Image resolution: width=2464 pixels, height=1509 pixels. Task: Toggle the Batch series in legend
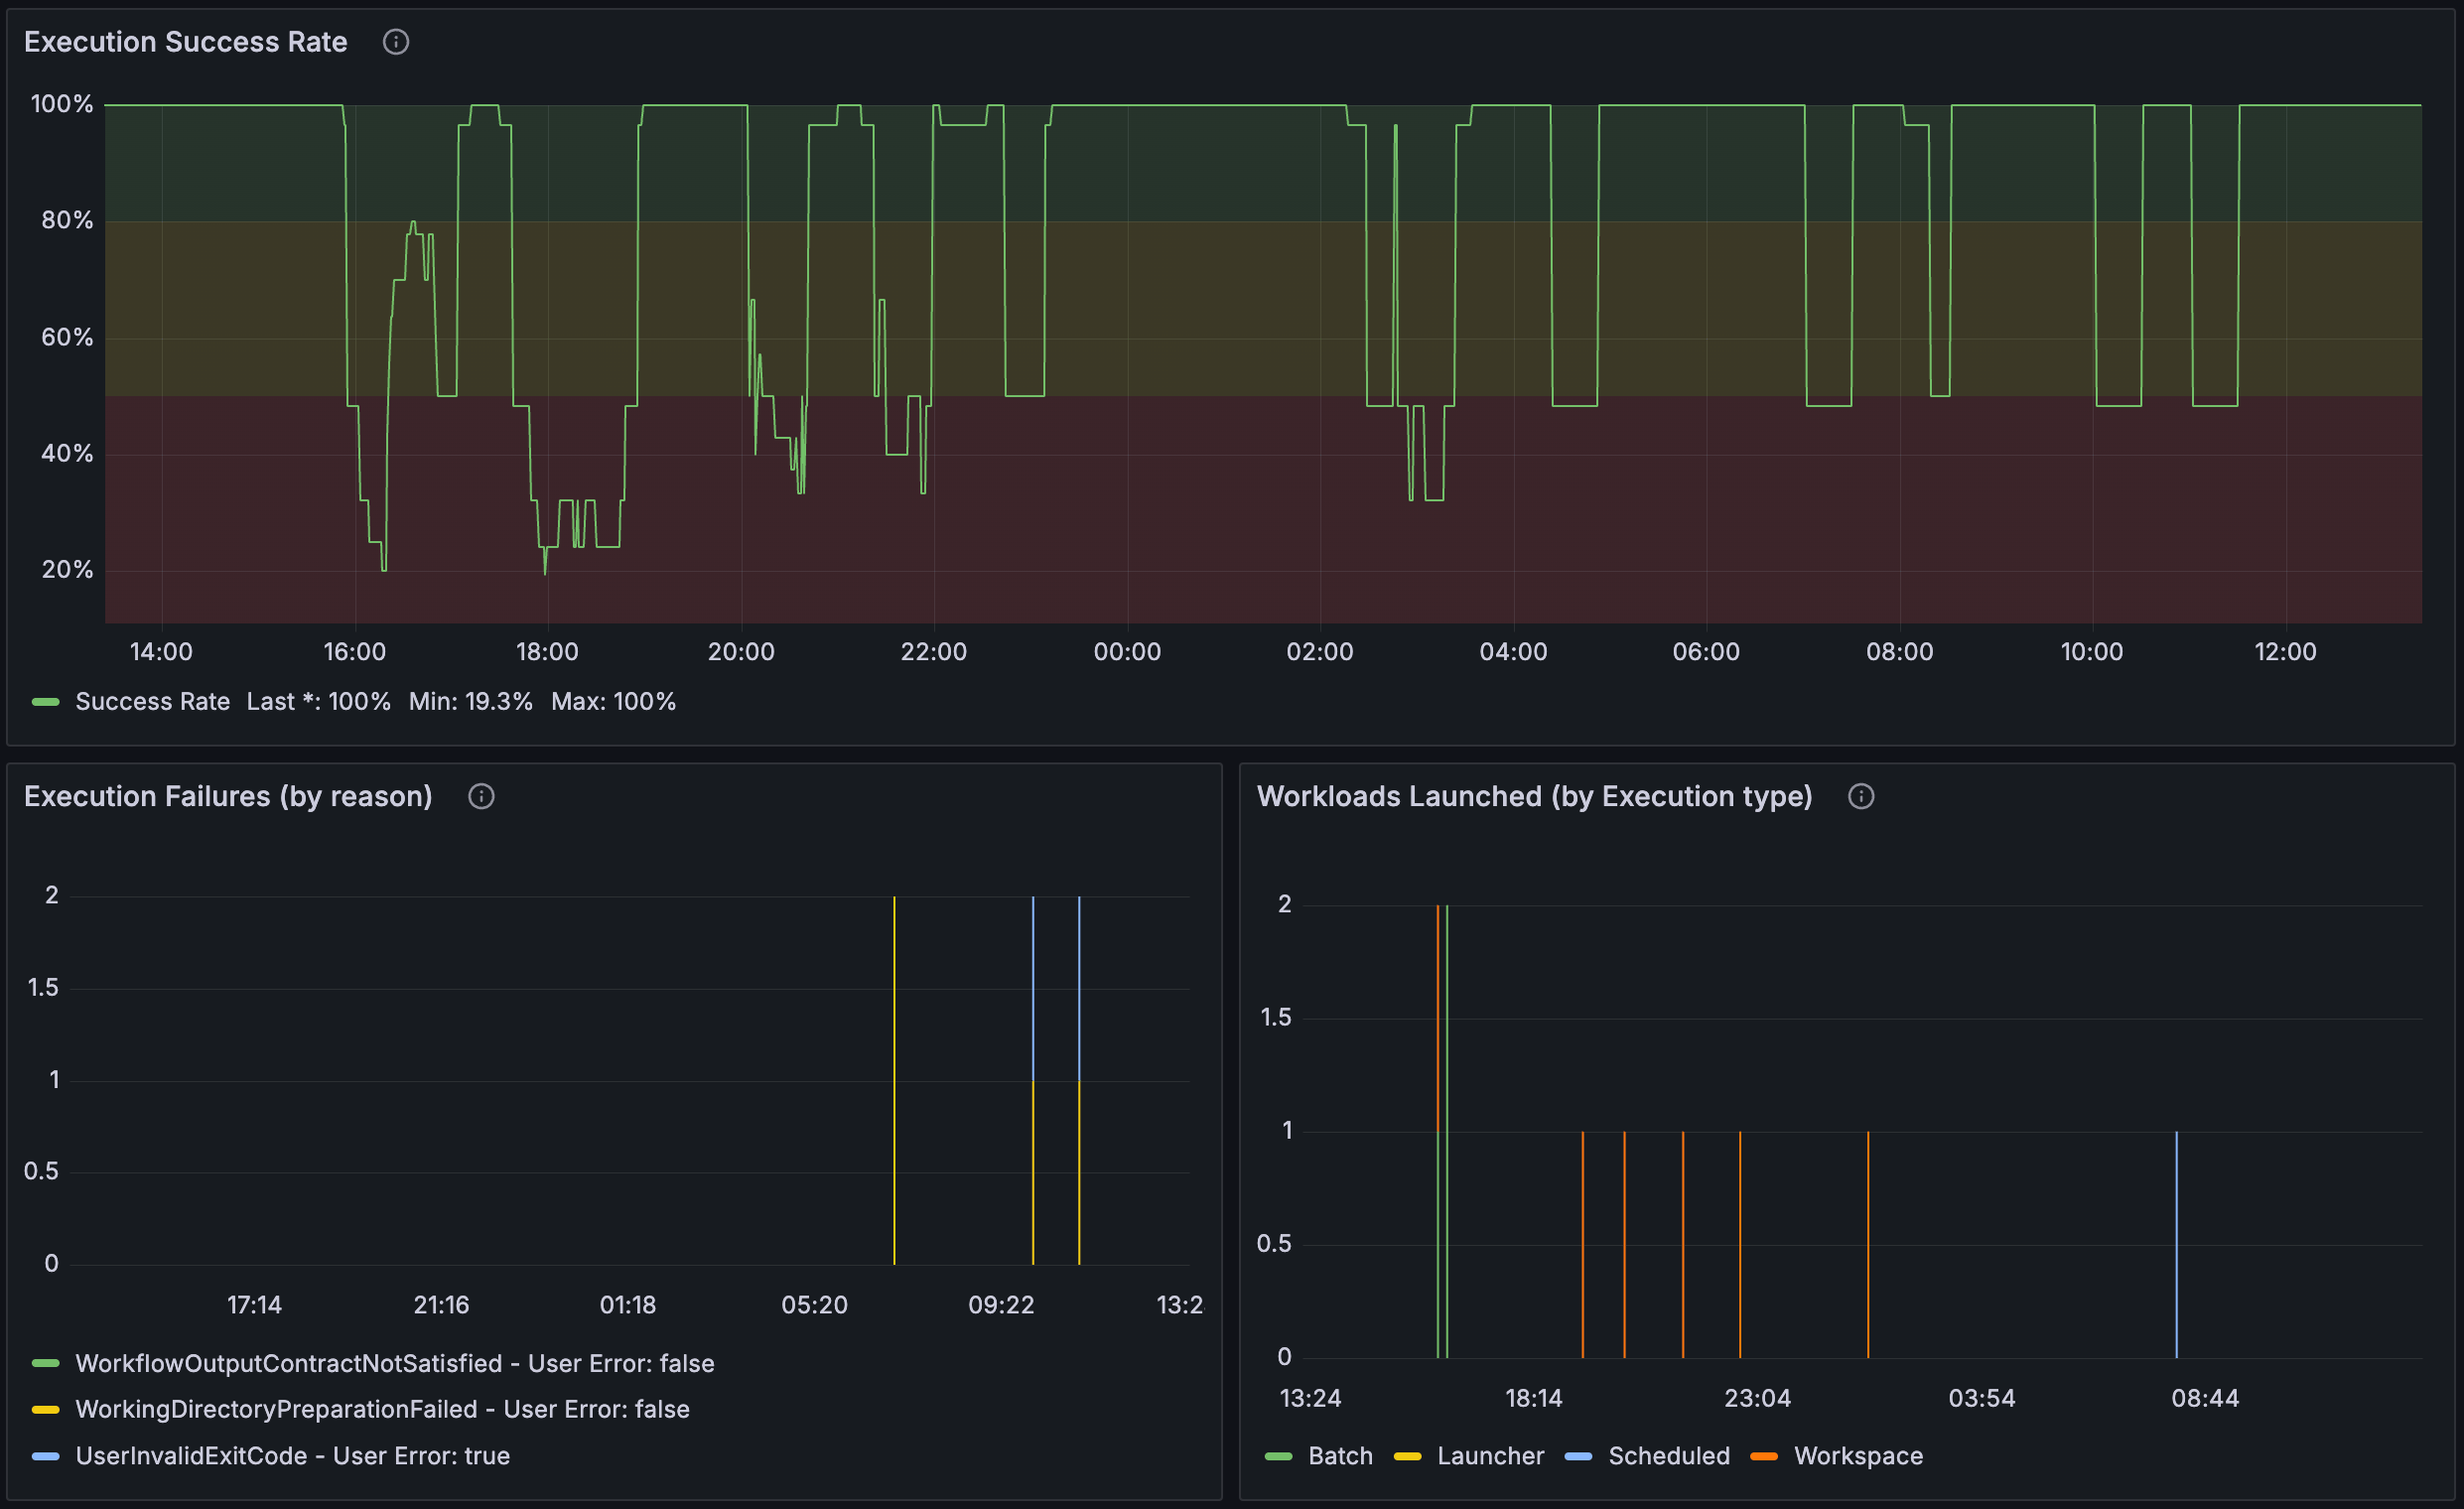pos(1340,1456)
